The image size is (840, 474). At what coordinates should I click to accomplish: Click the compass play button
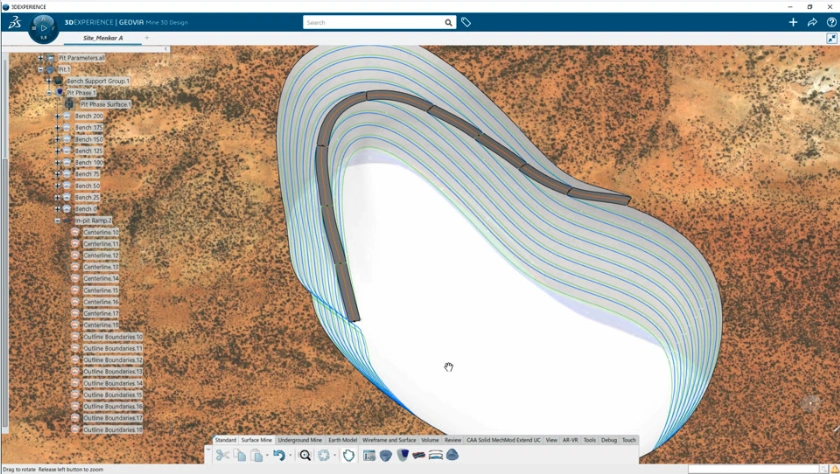click(44, 28)
